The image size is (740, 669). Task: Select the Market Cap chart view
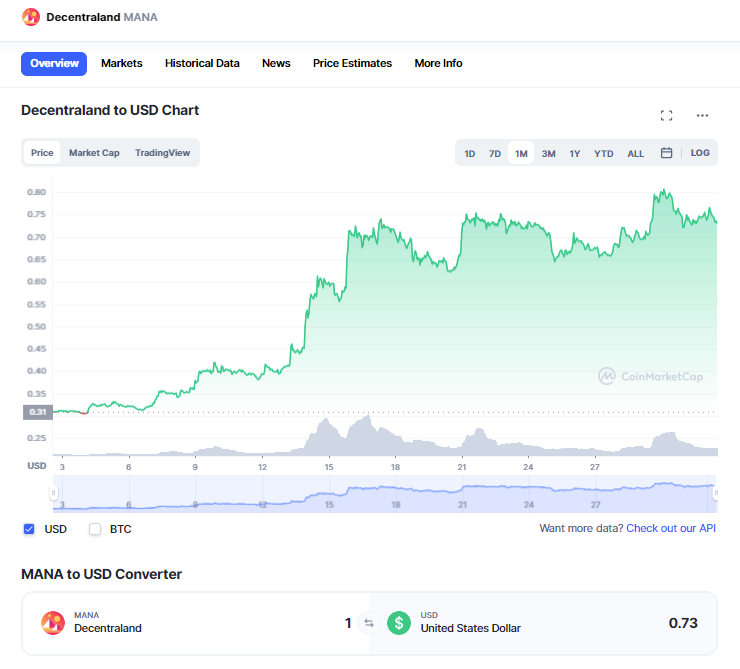[x=94, y=153]
